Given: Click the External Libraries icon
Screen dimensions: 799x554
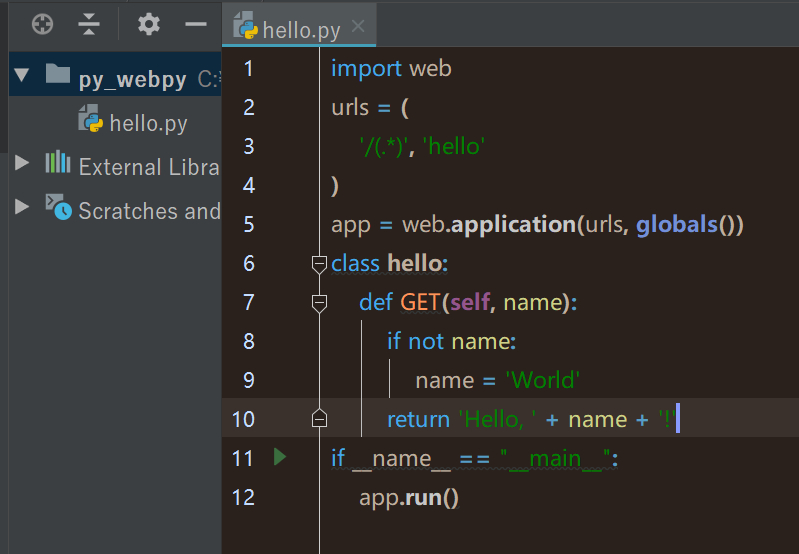Looking at the screenshot, I should click(58, 164).
